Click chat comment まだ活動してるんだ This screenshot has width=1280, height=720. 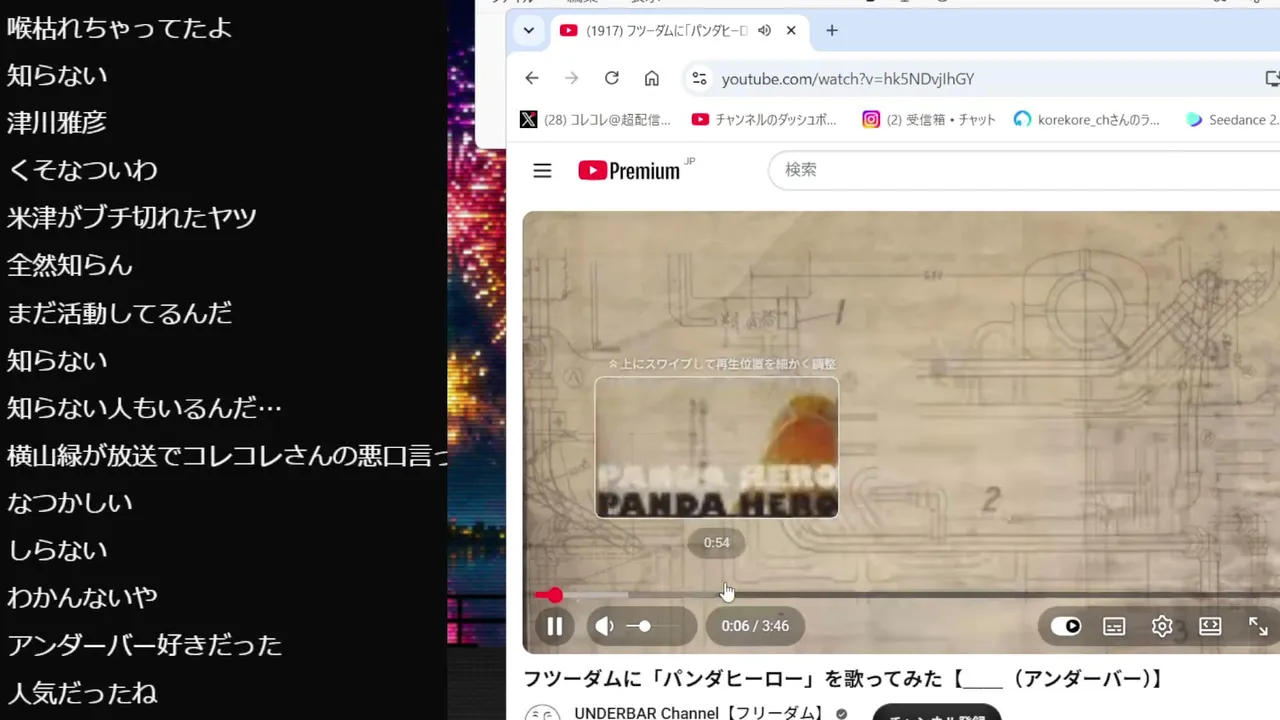pos(120,313)
